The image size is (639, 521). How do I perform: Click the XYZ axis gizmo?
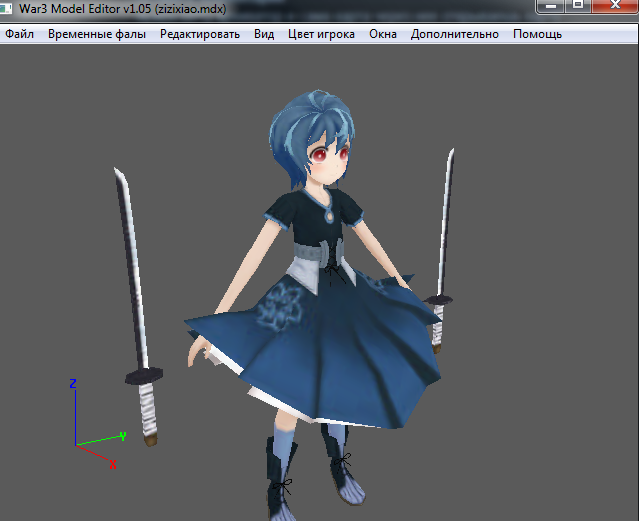tap(97, 424)
